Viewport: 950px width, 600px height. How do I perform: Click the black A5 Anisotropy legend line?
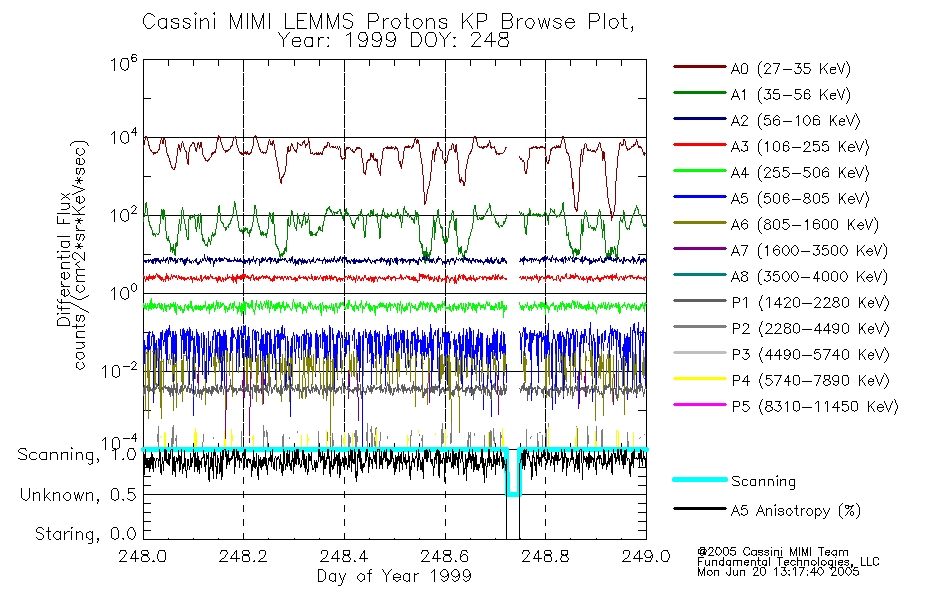699,508
